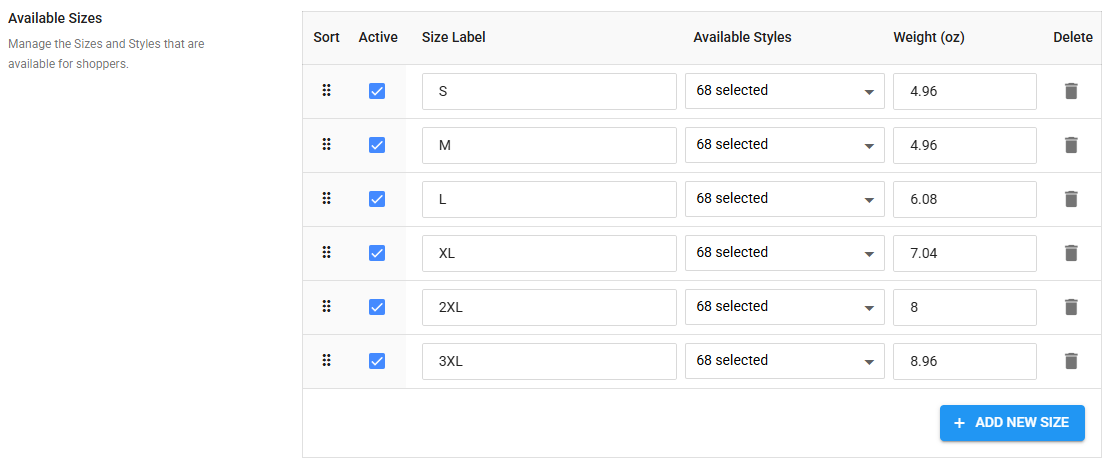Uncheck the Active box for size S
Viewport: 1110px width, 467px height.
pyautogui.click(x=377, y=91)
